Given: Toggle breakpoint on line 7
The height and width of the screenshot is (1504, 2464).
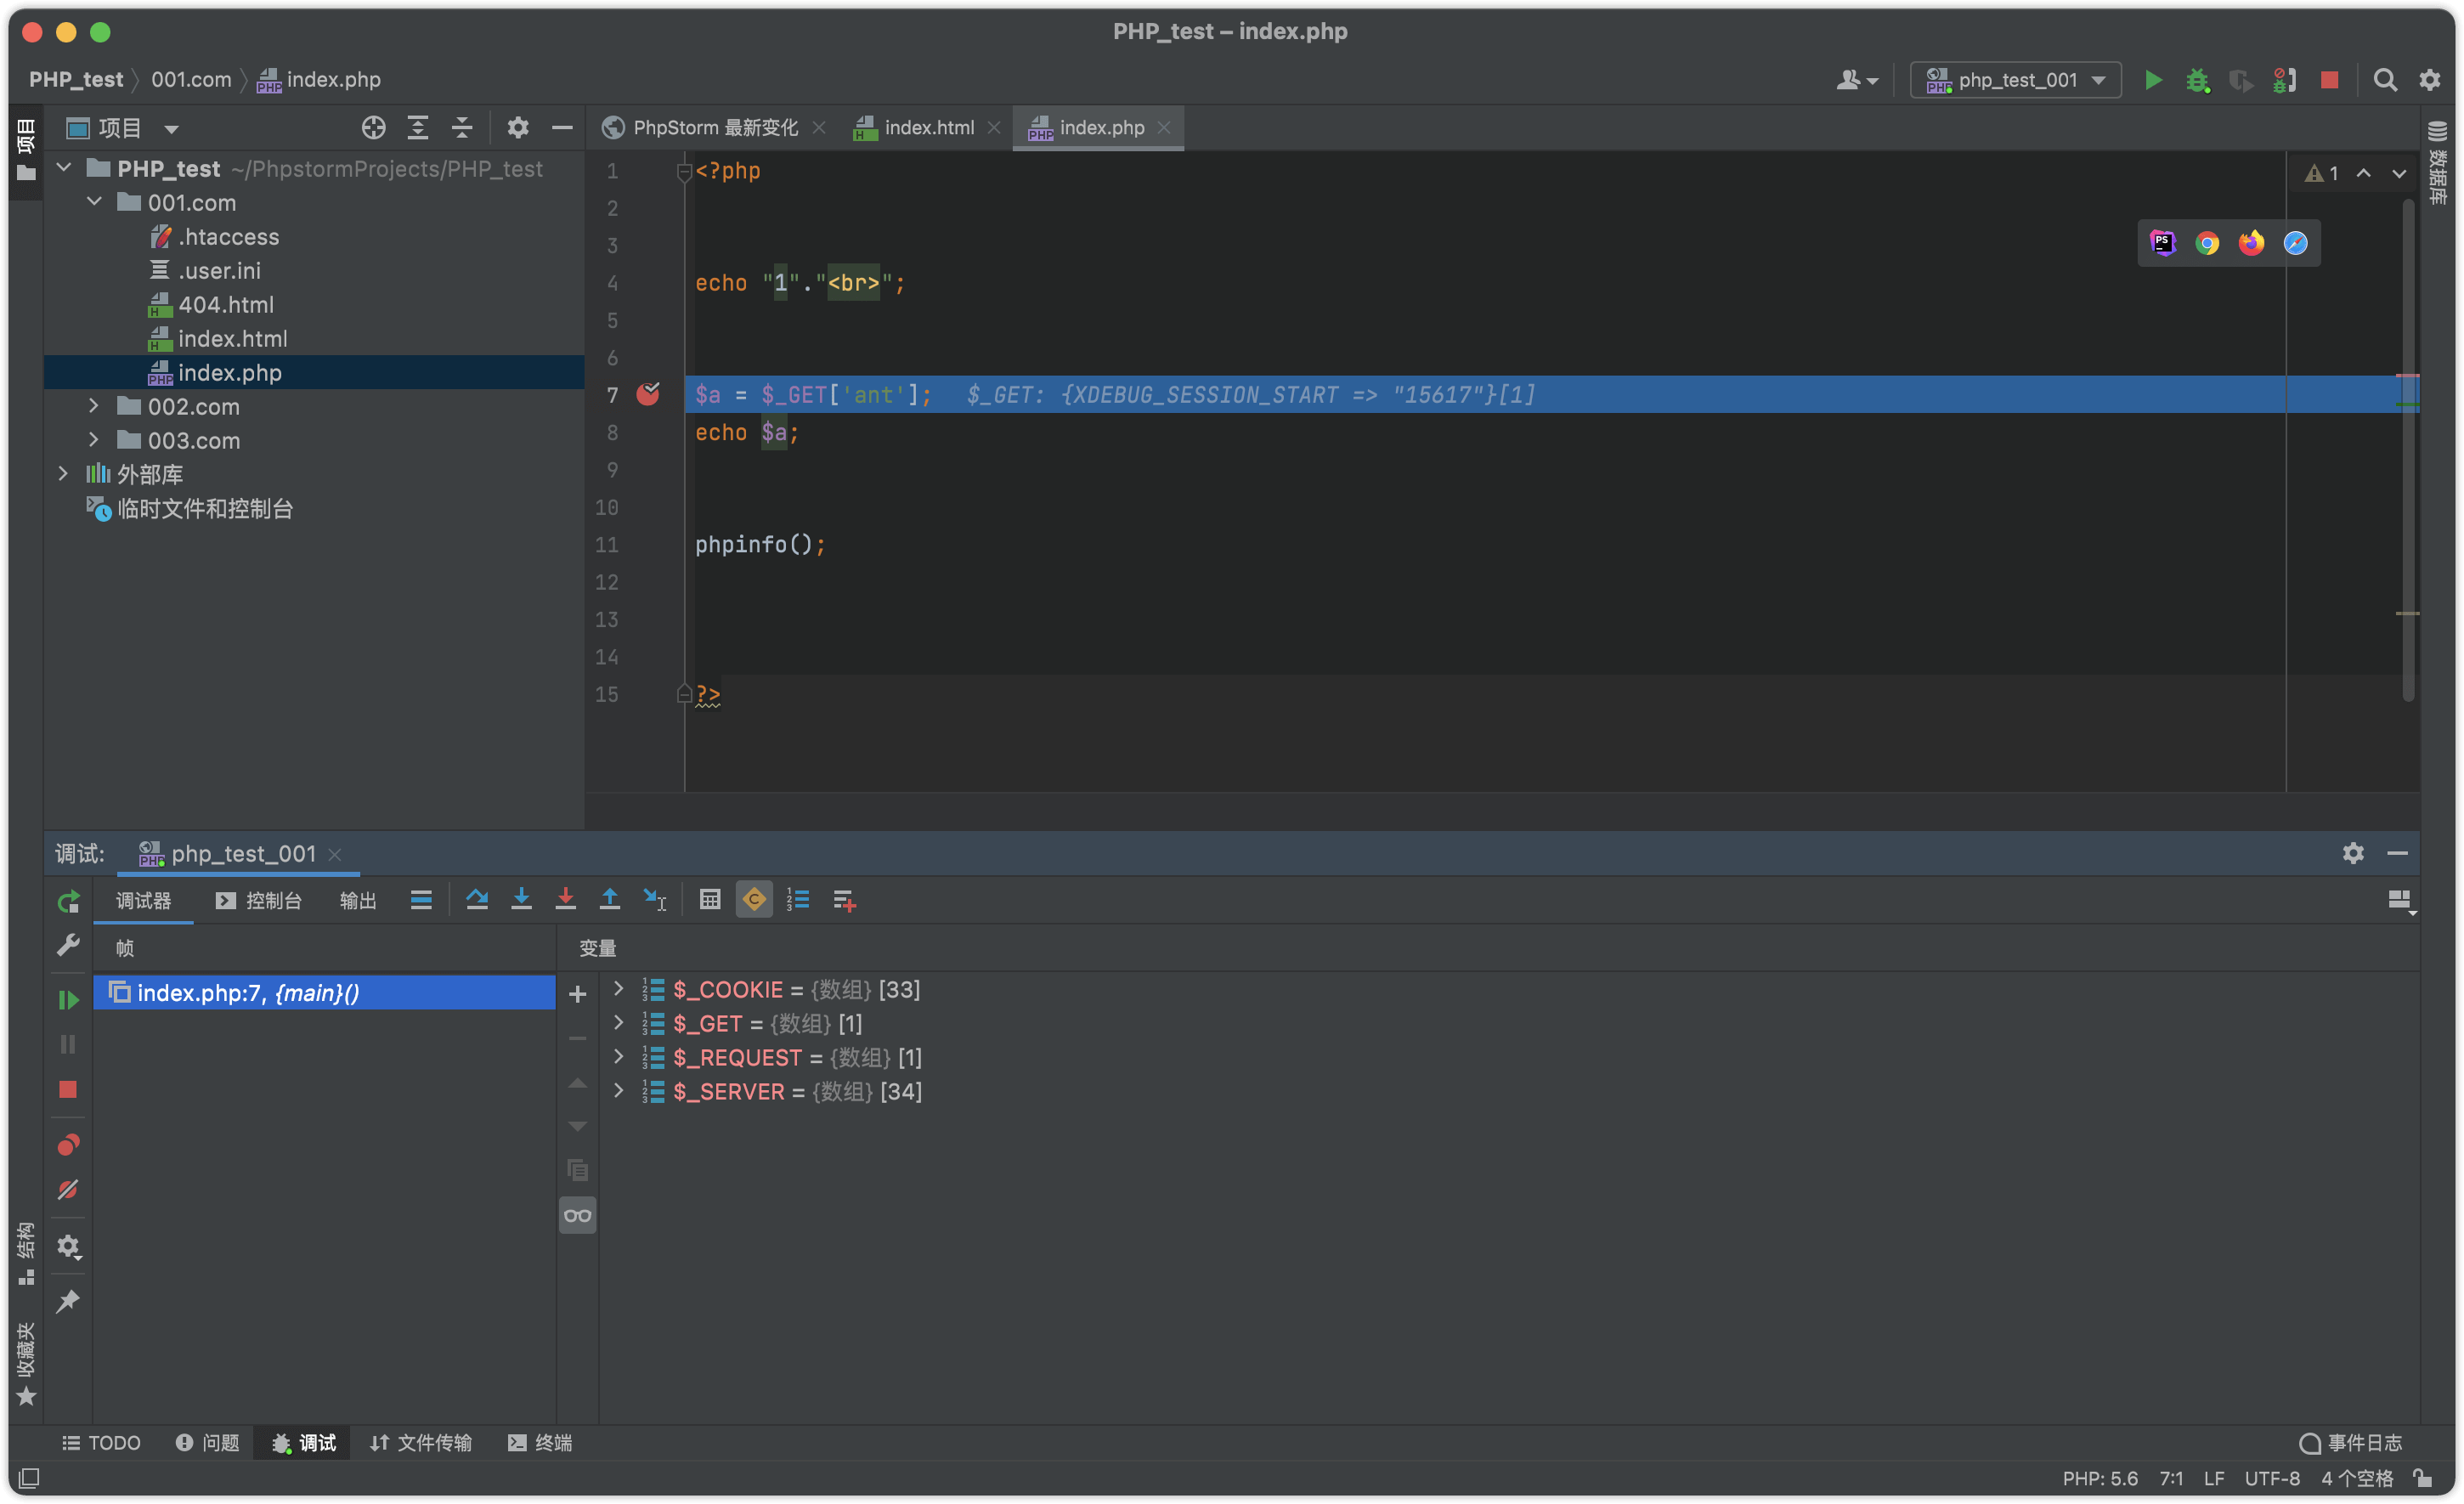Looking at the screenshot, I should 648,394.
